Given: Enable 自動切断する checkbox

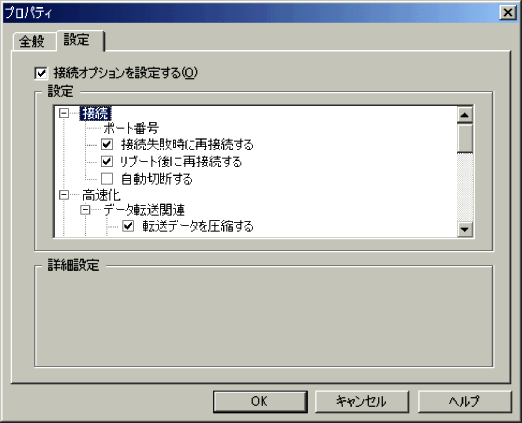Looking at the screenshot, I should coord(107,179).
